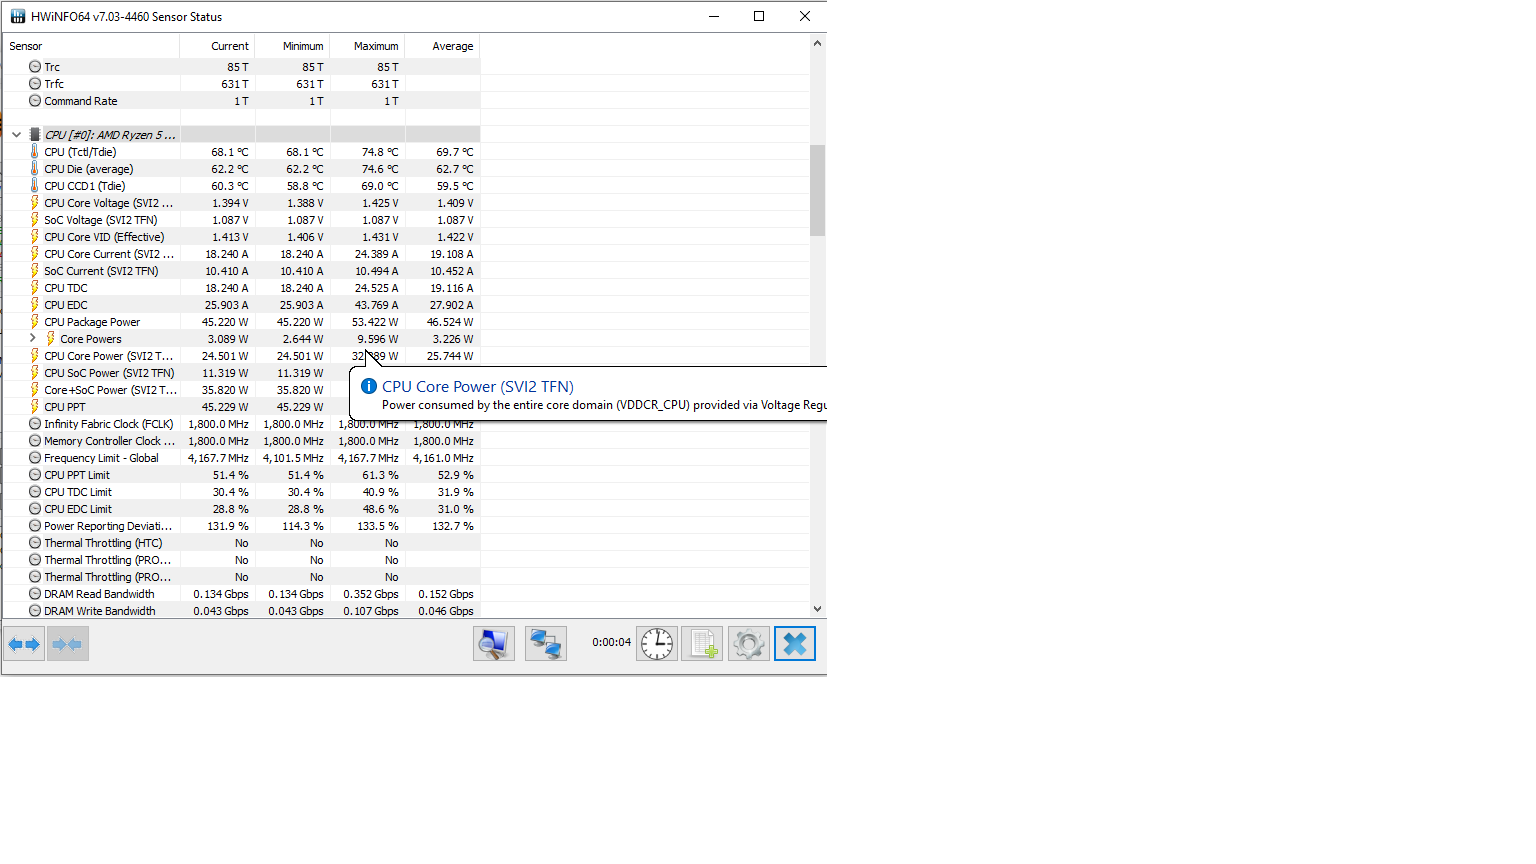Click the 1.409 V average core voltage
1536x864 pixels.
tap(455, 203)
